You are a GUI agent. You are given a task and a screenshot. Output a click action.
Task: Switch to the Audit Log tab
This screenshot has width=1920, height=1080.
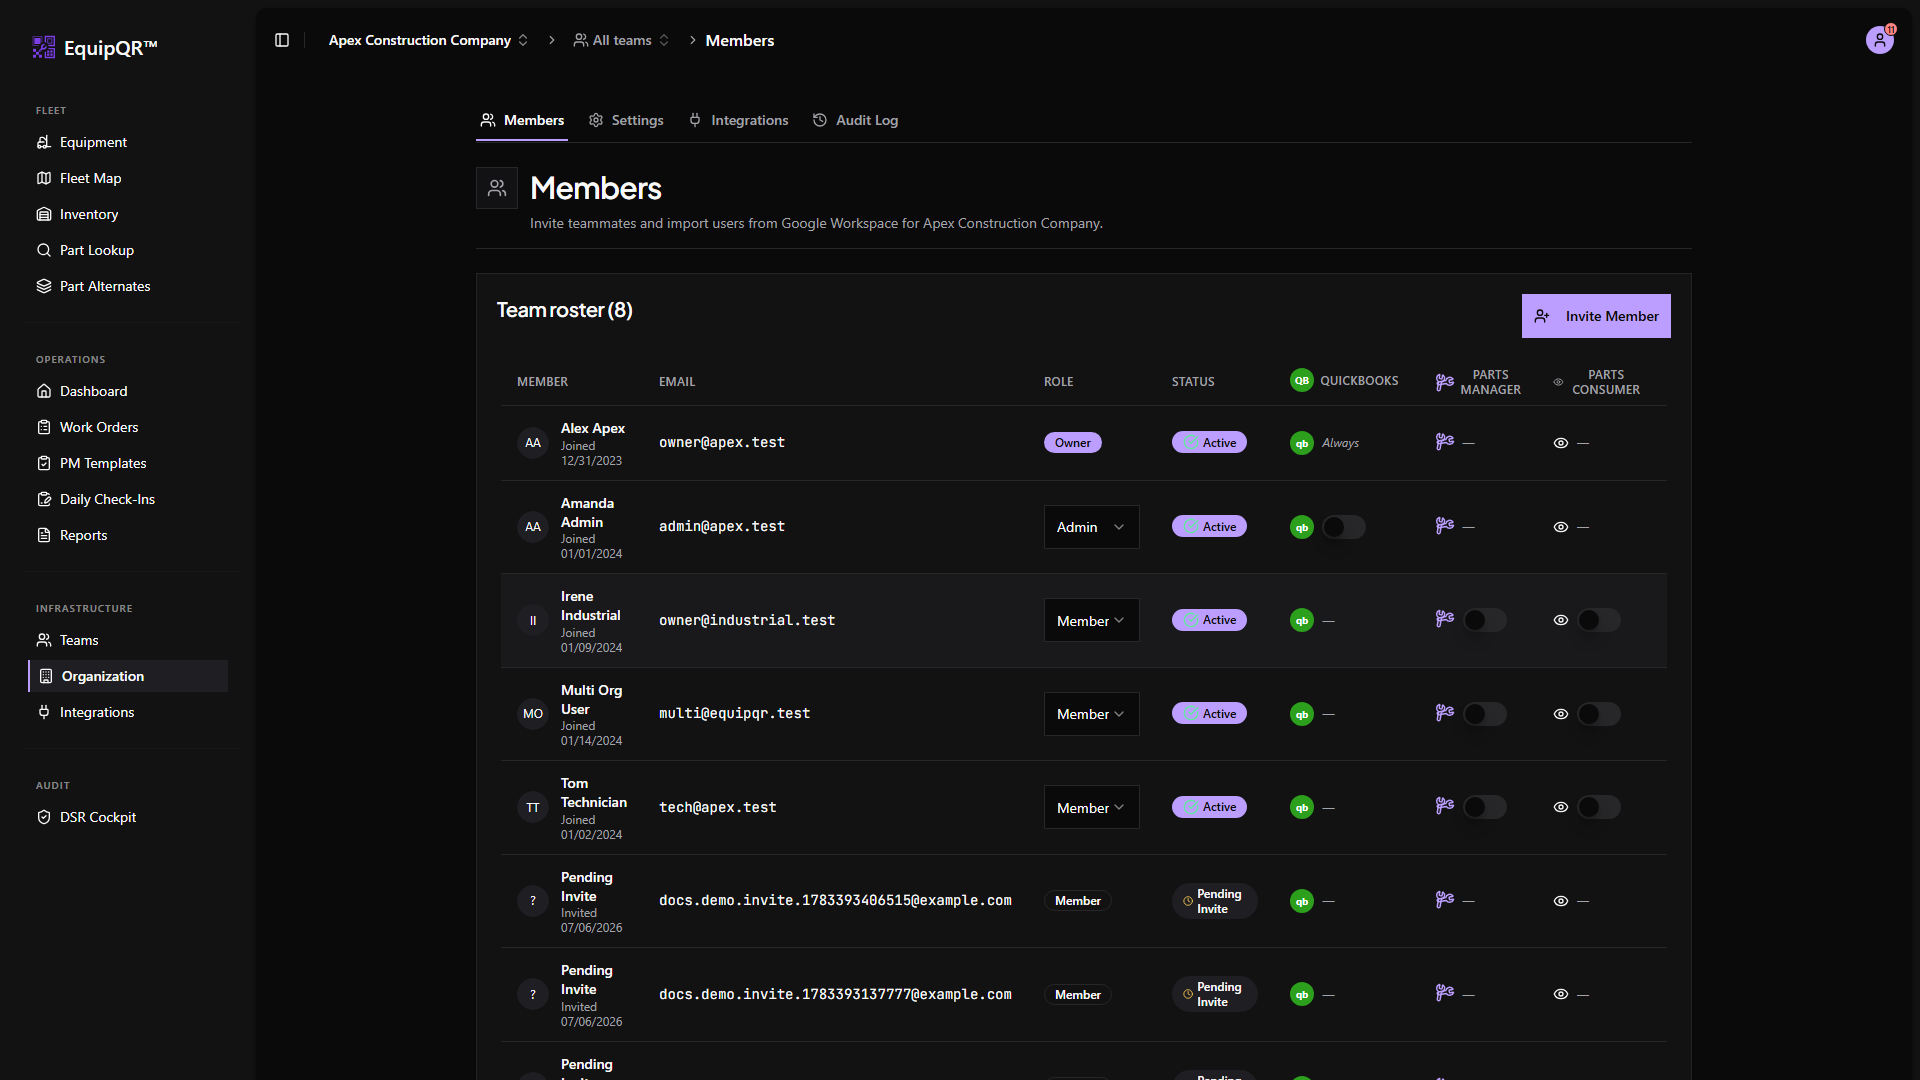855,120
